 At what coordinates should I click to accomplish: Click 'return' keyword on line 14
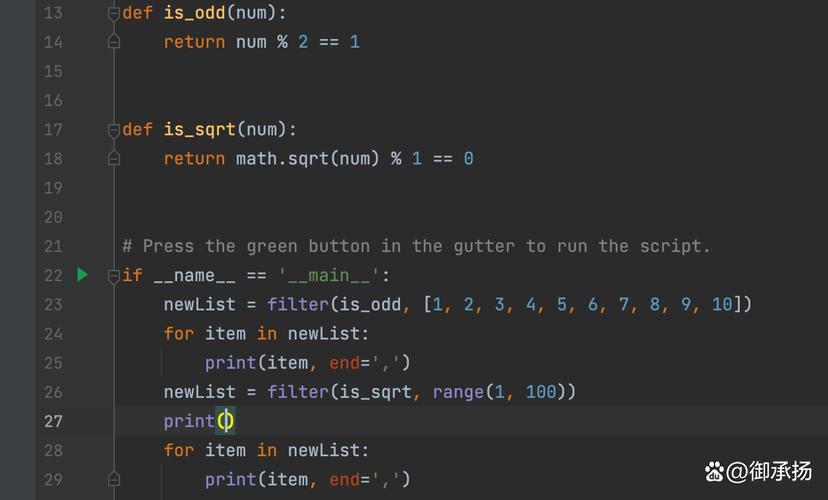click(194, 42)
